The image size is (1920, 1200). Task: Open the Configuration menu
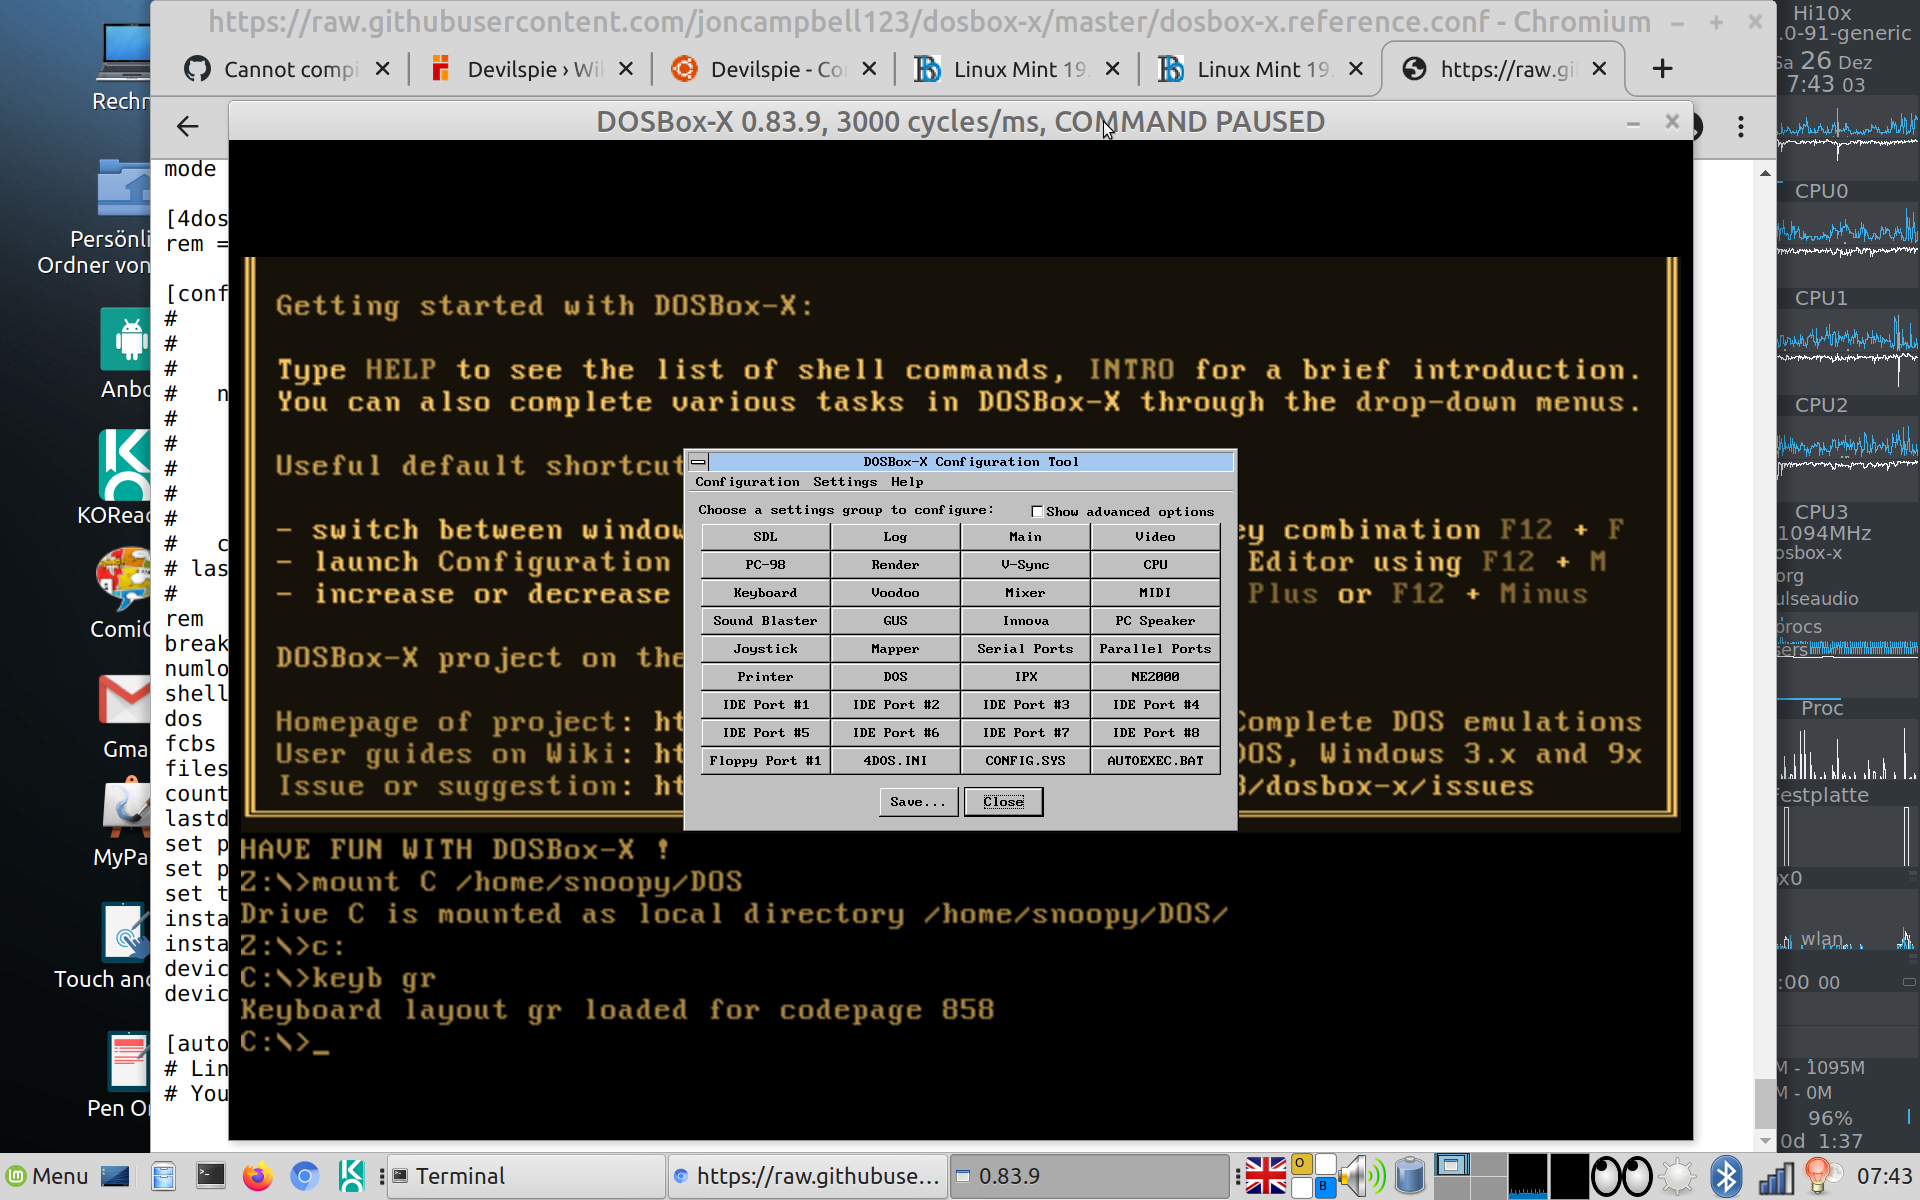[x=747, y=482]
